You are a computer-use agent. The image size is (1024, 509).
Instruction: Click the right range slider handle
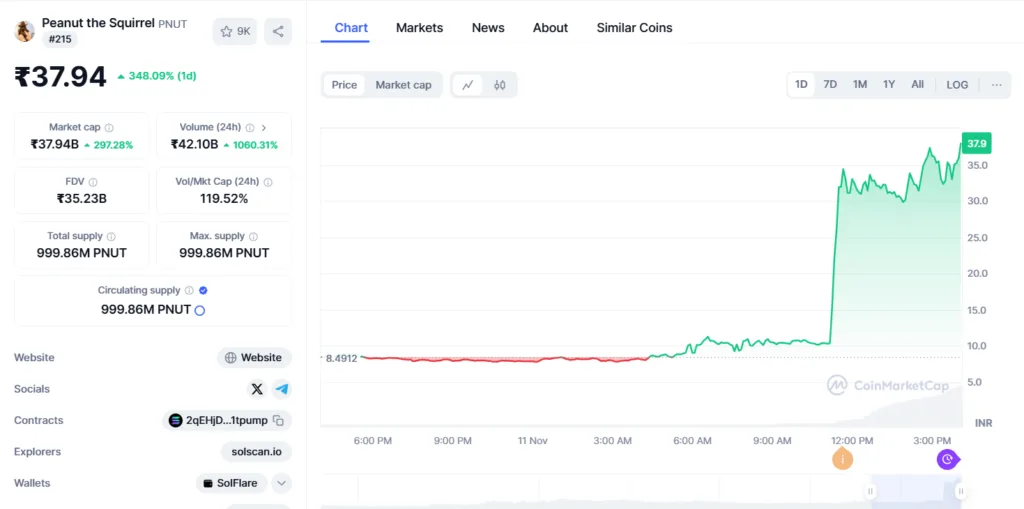(960, 491)
